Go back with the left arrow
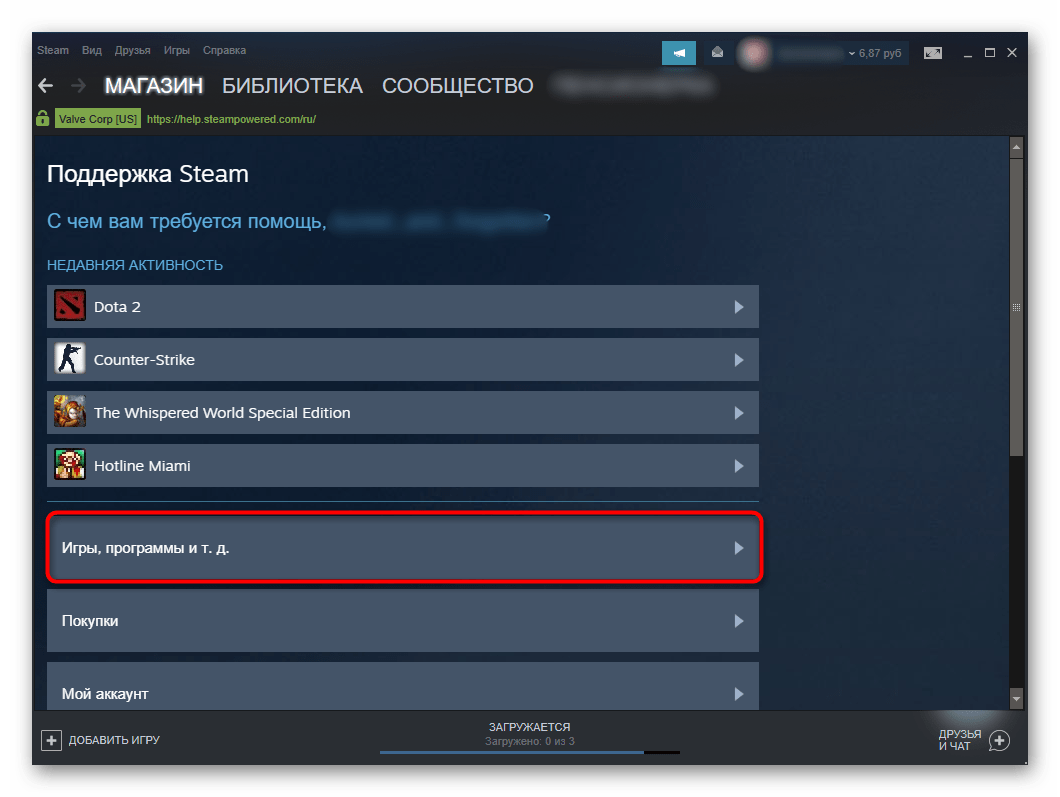The image size is (1060, 797). point(45,86)
